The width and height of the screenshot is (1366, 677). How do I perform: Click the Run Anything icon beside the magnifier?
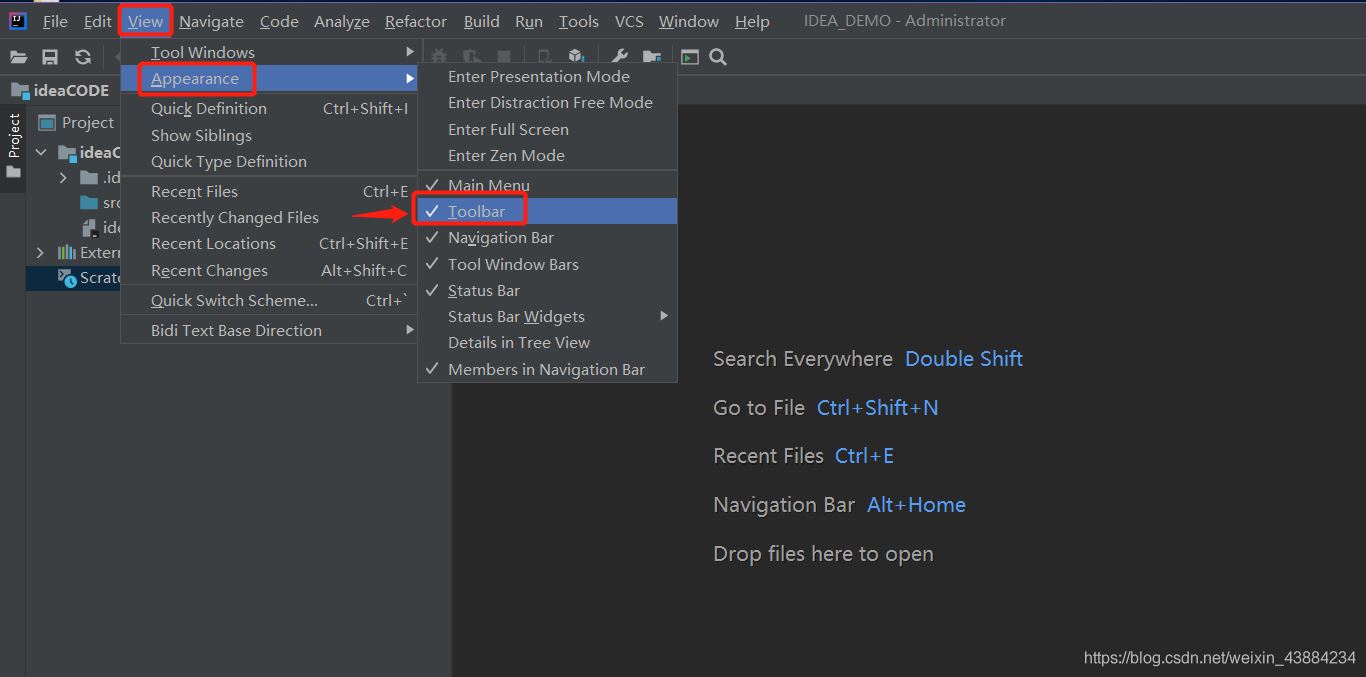pos(690,57)
